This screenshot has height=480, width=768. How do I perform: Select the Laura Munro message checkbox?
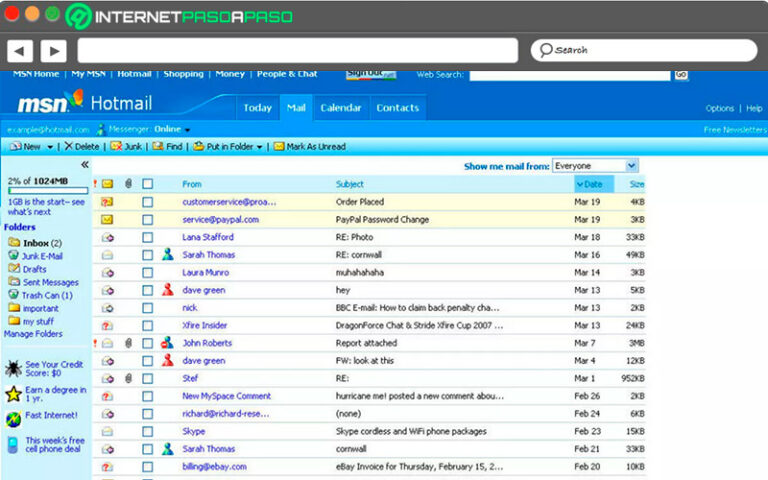147,273
